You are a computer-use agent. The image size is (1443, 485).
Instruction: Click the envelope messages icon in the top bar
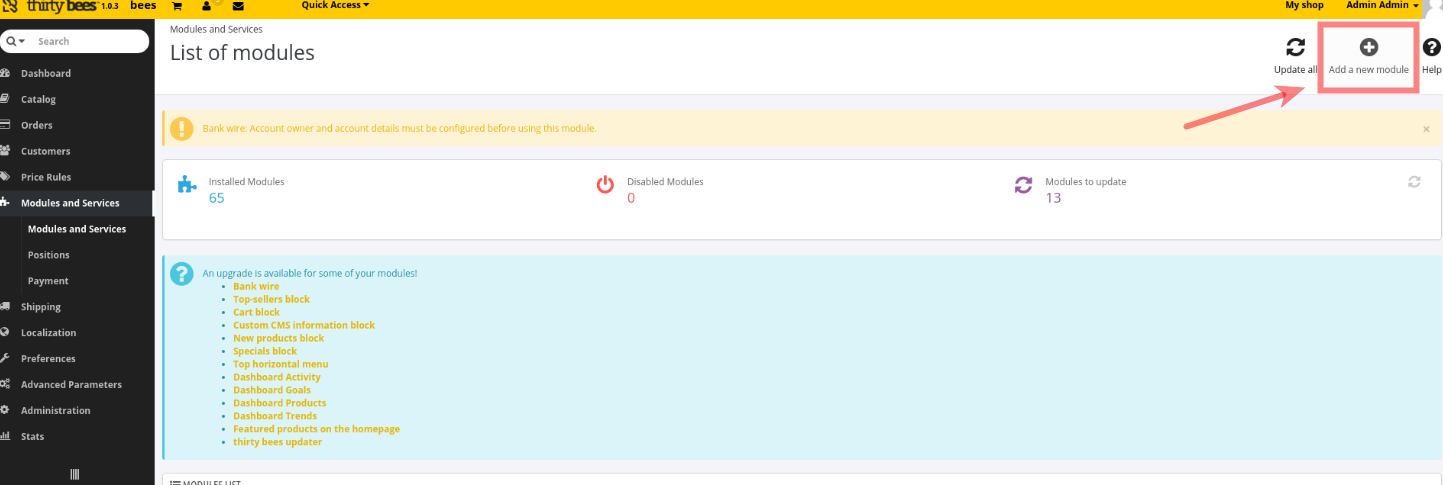238,6
